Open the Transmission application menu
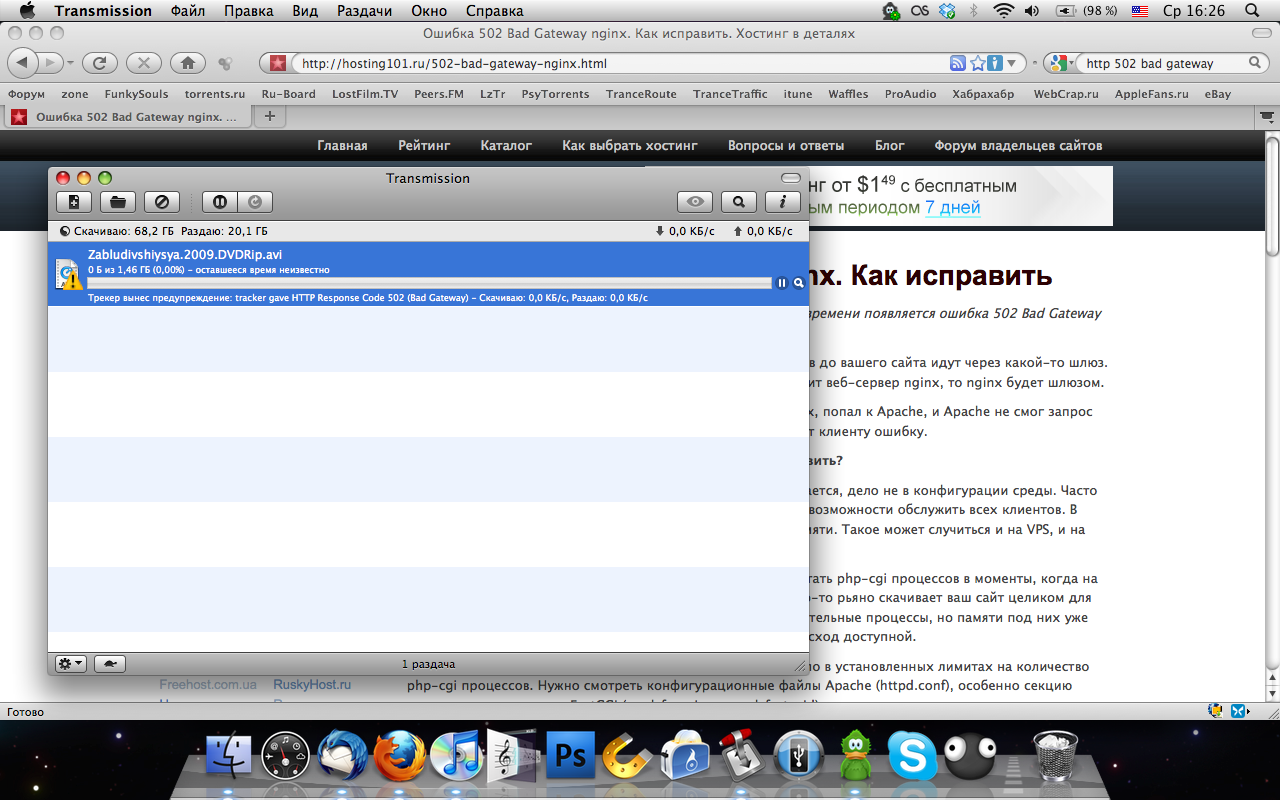1280x800 pixels. (x=103, y=11)
